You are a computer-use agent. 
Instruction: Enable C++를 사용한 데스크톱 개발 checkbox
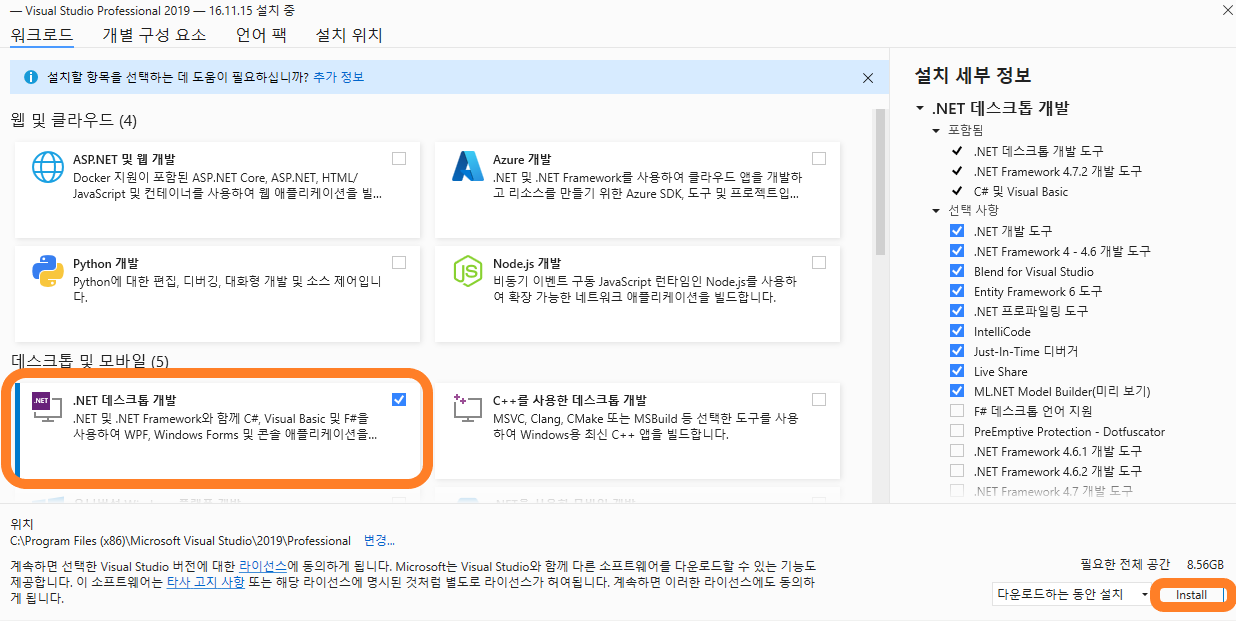820,399
